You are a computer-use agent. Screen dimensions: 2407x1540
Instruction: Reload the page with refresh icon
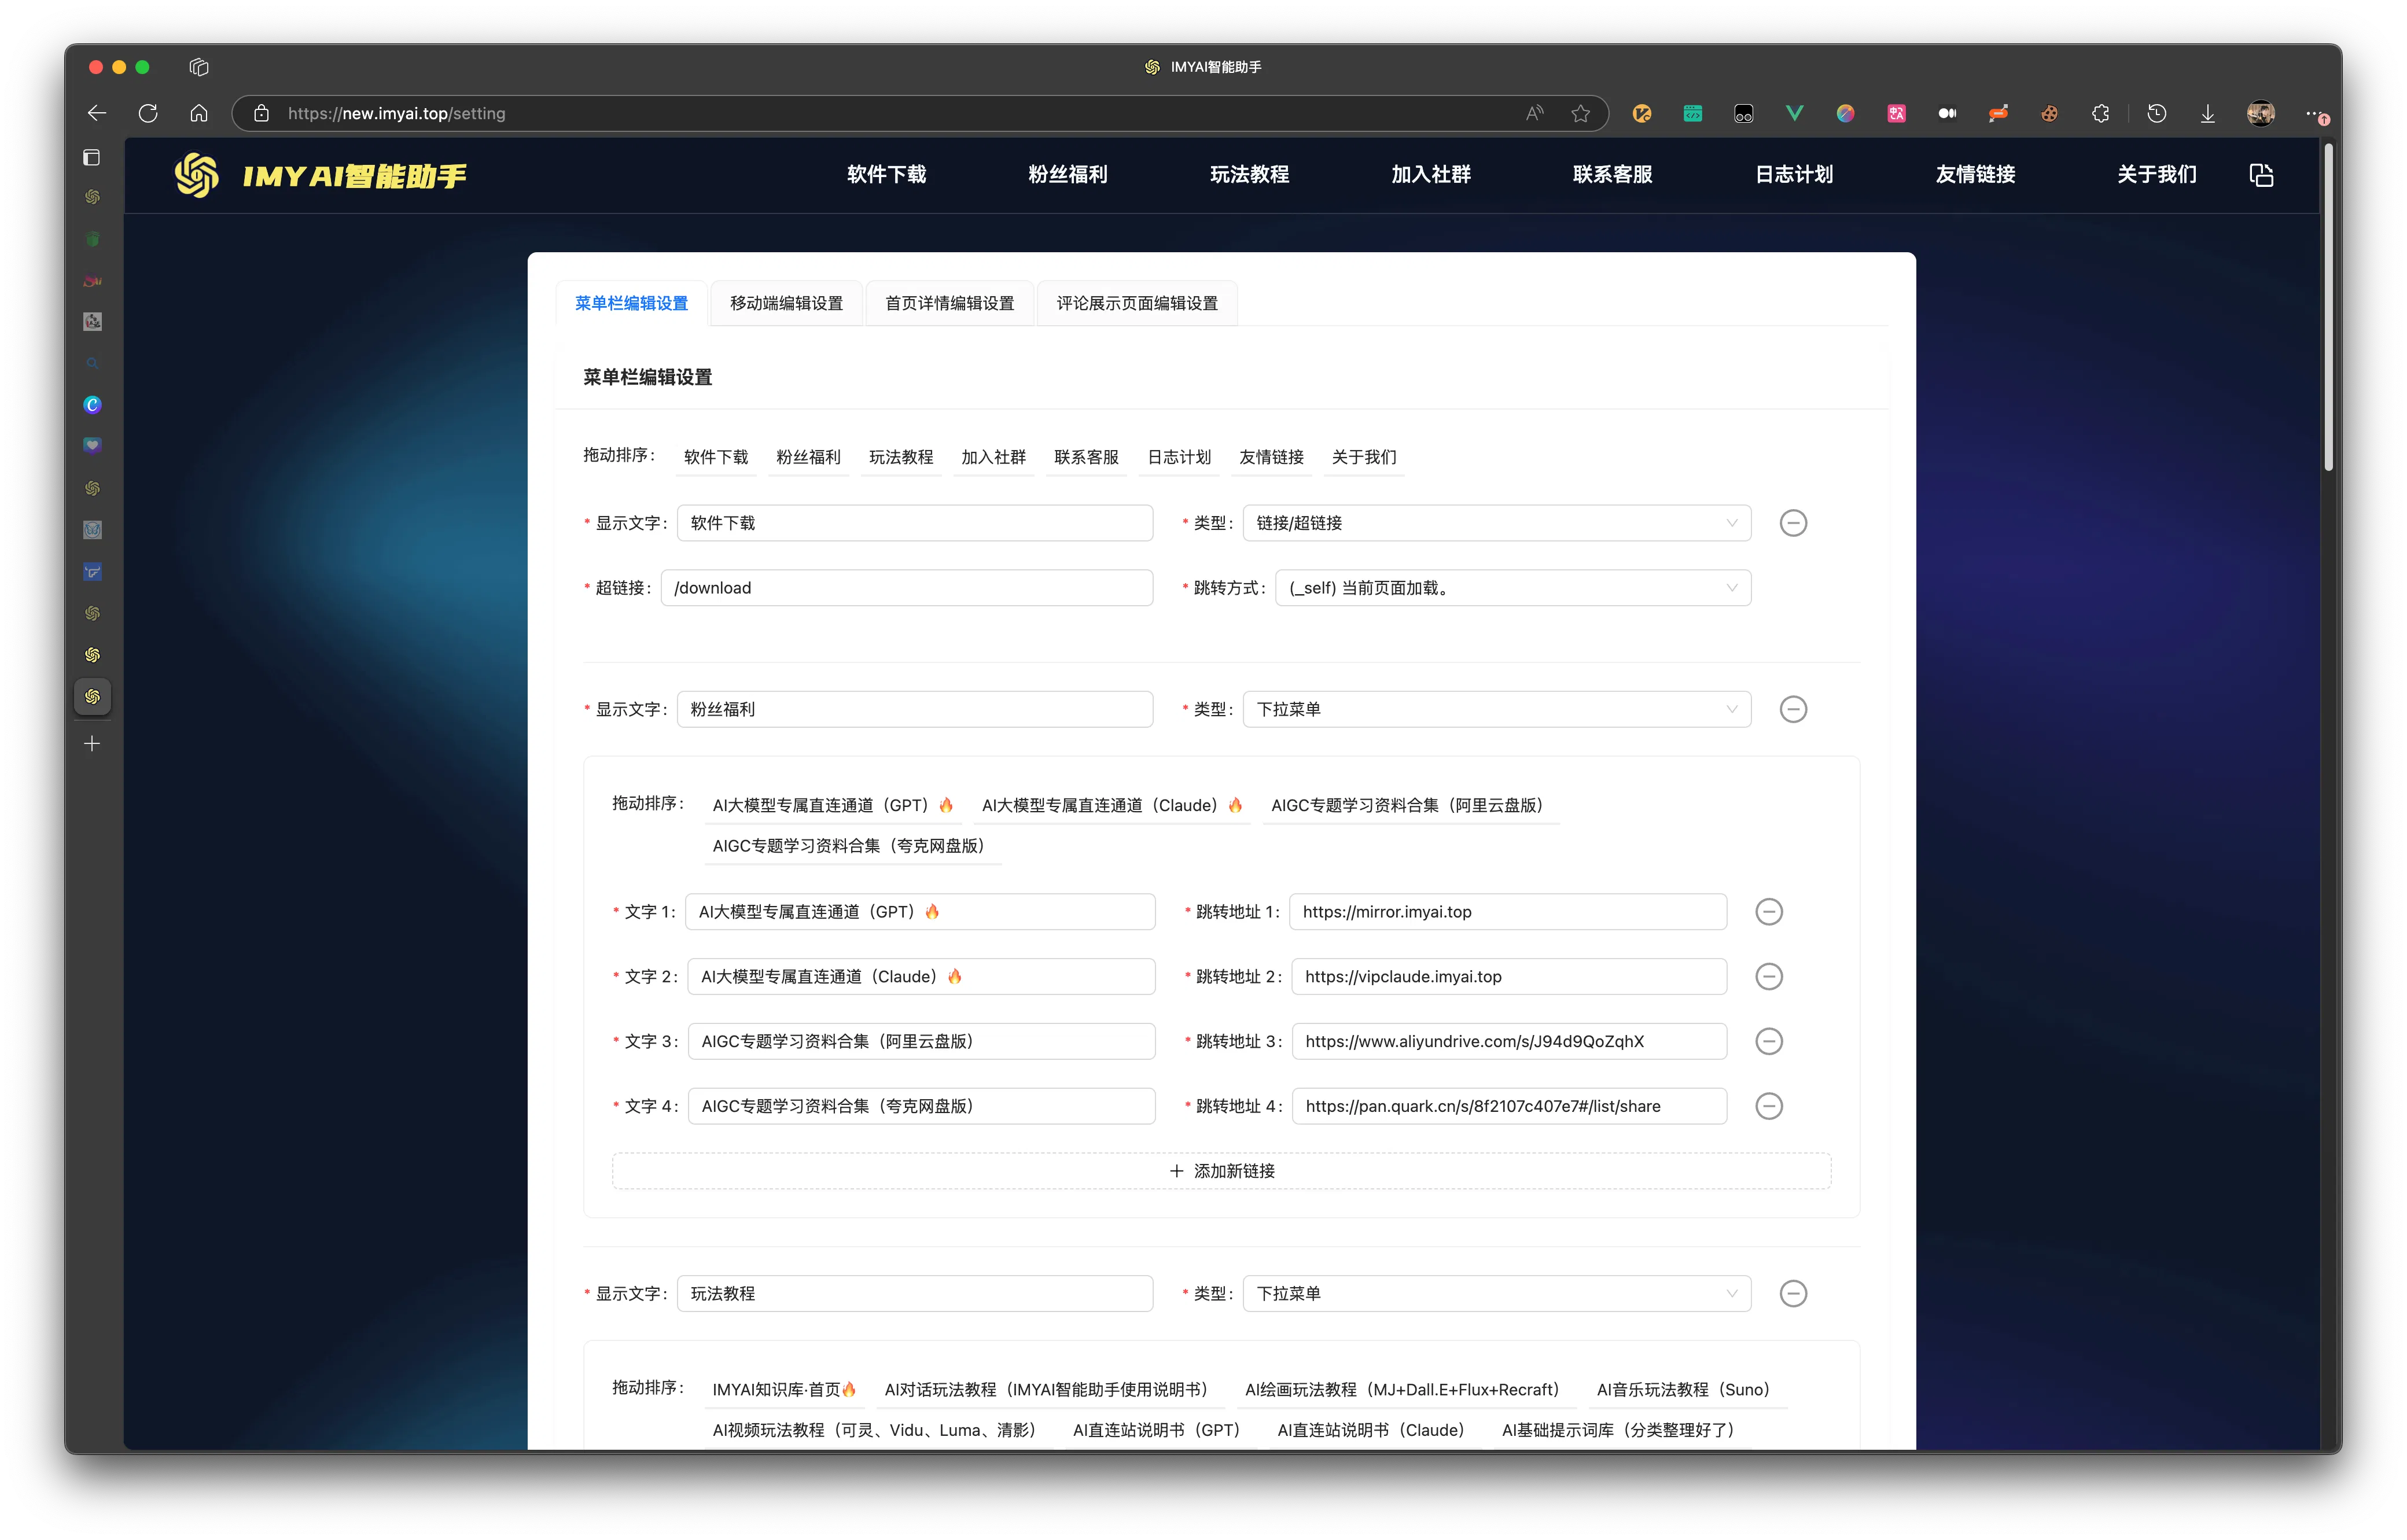(x=148, y=113)
